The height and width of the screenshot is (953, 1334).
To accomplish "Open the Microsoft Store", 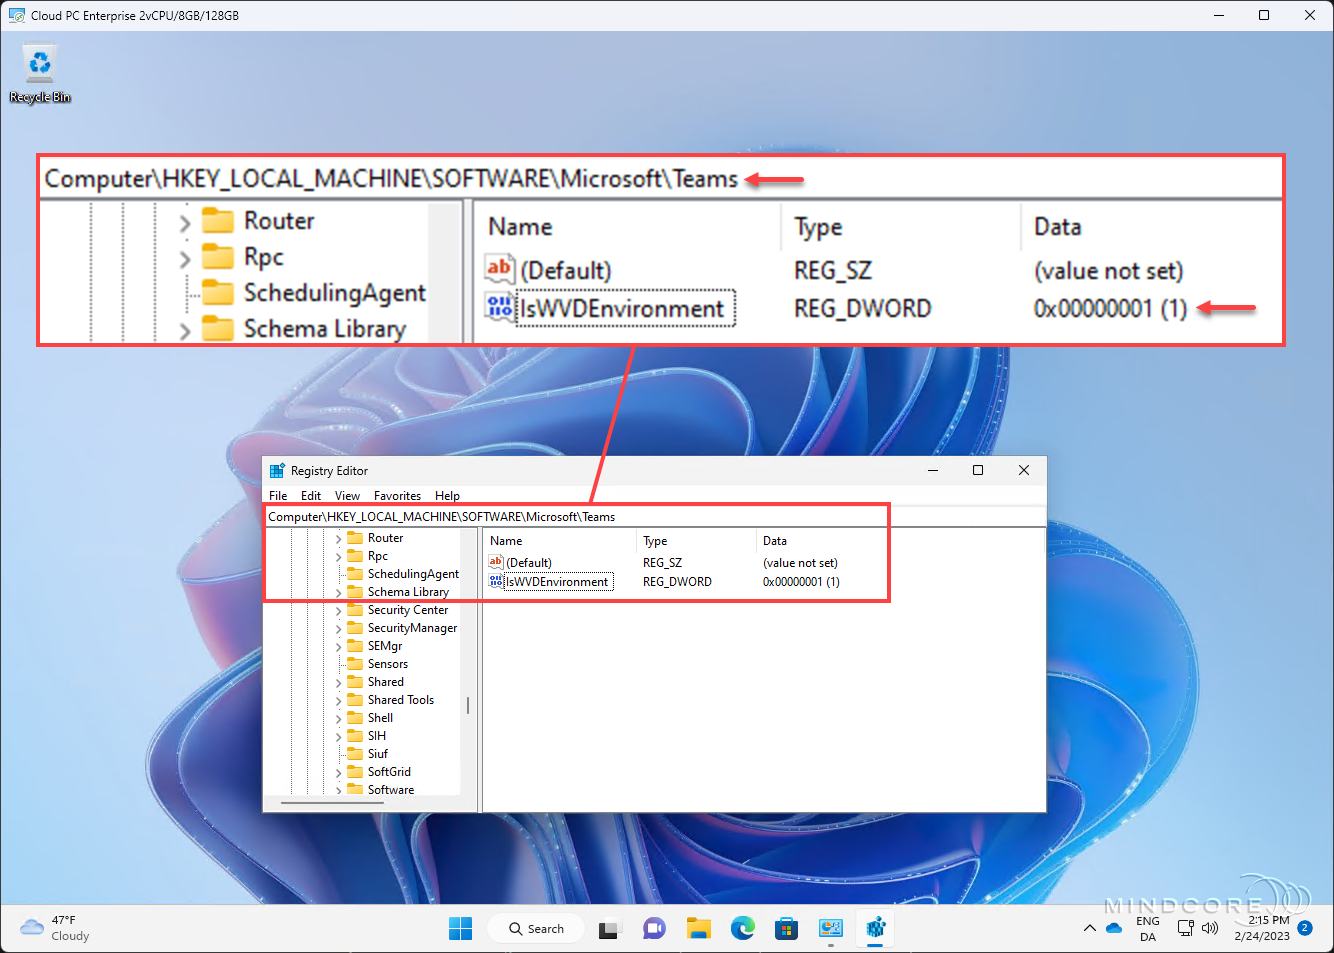I will pyautogui.click(x=787, y=928).
